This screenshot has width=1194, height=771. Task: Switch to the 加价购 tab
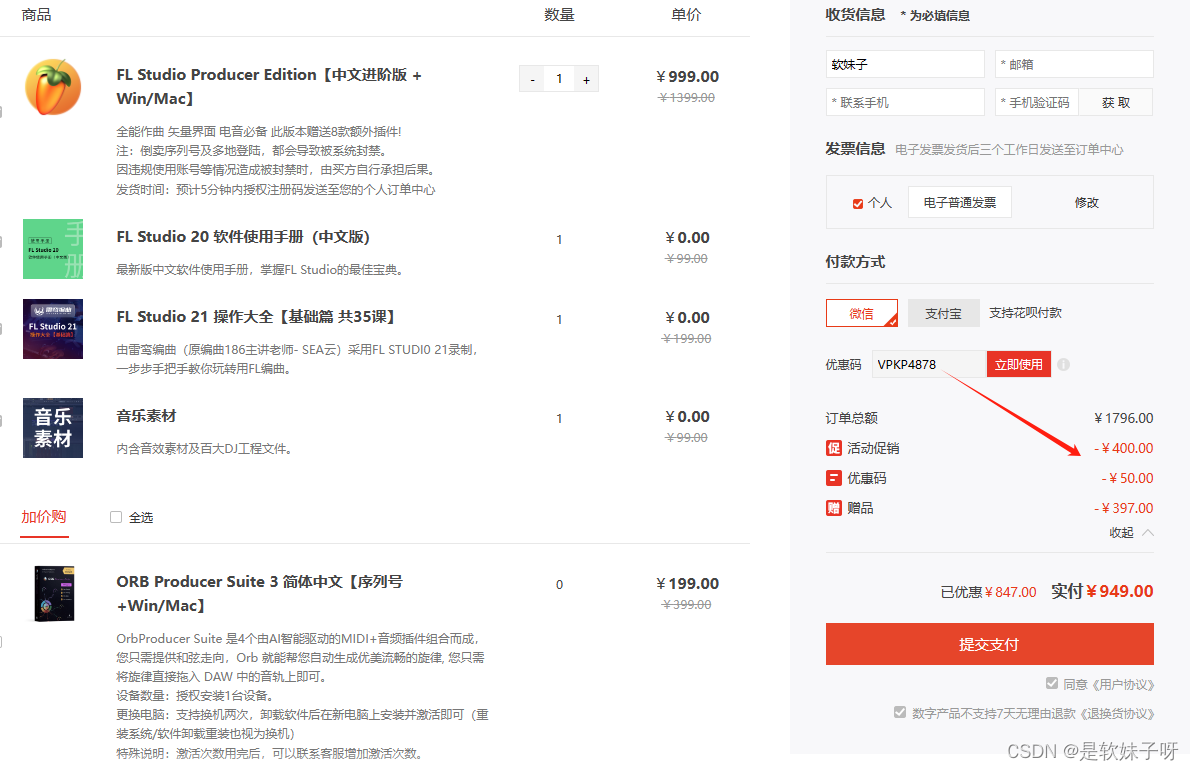tap(43, 518)
